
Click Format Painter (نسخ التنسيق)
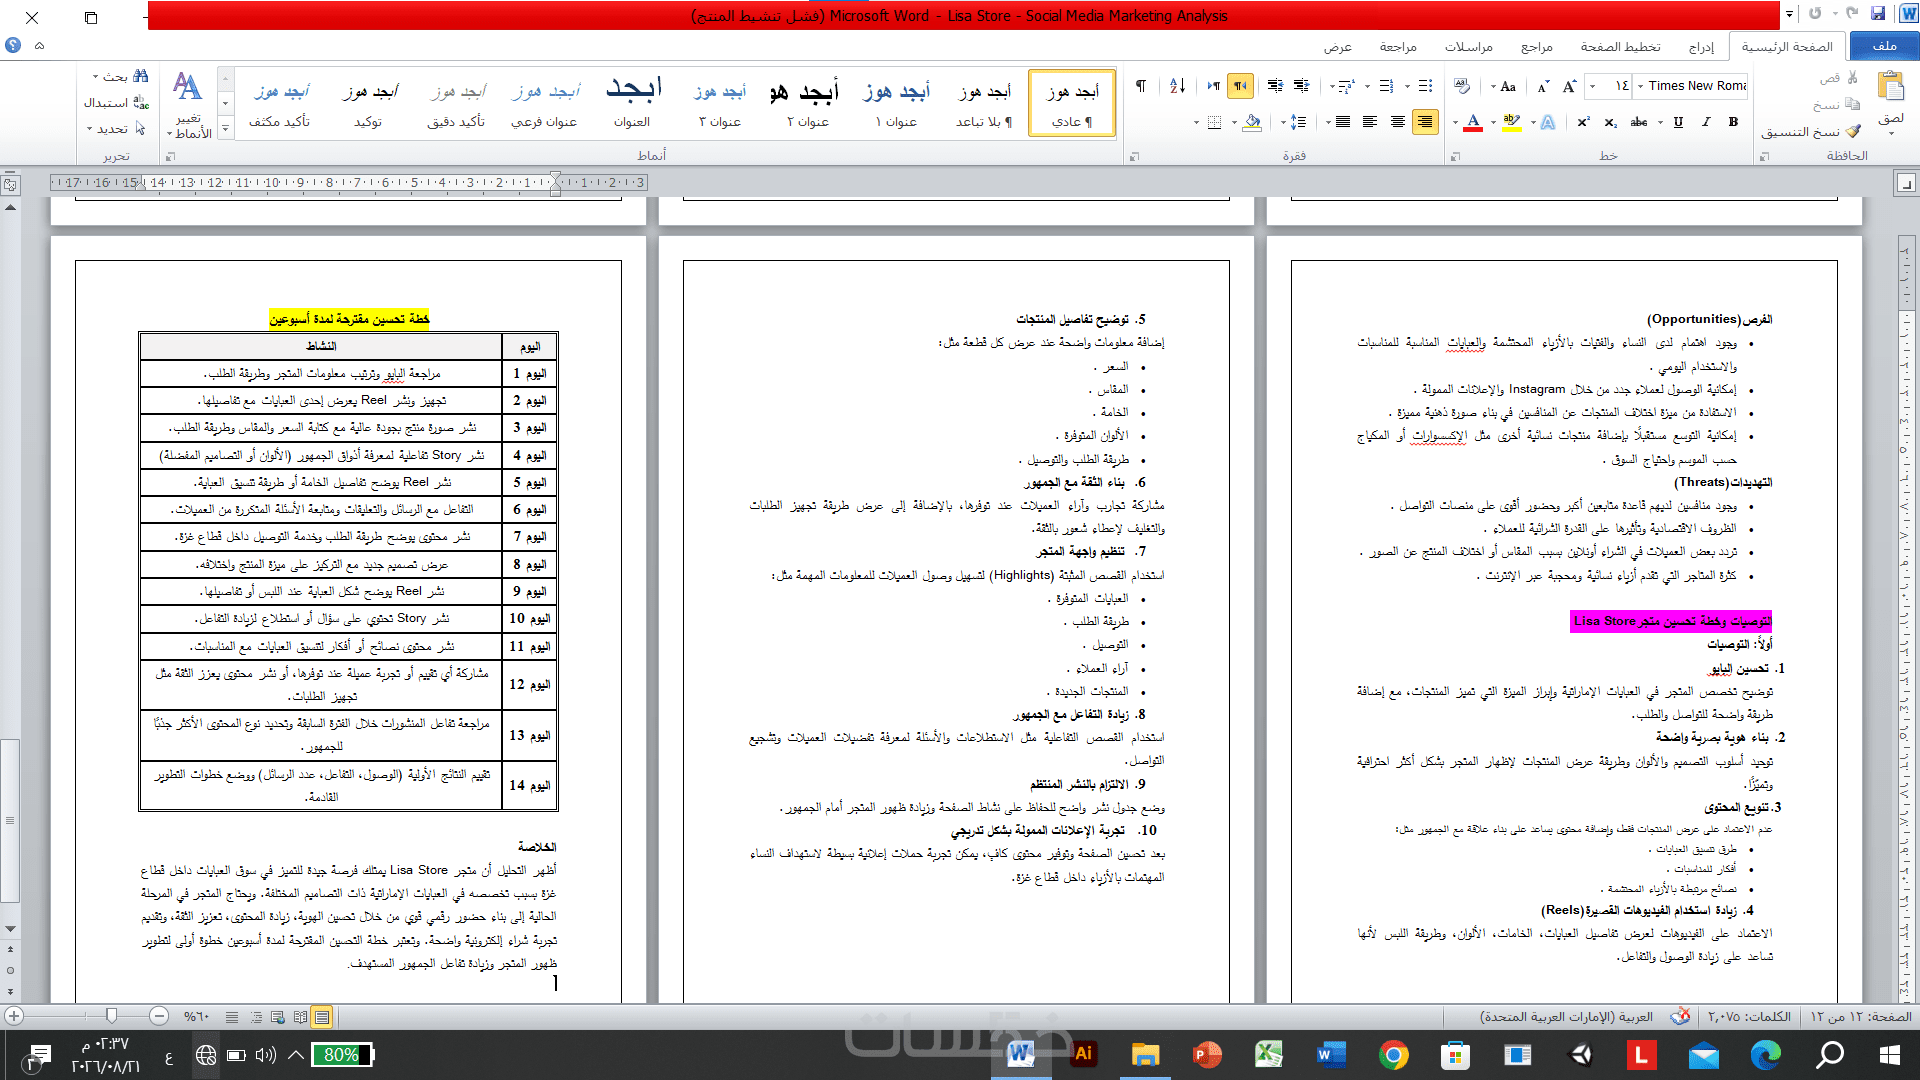(x=1811, y=131)
